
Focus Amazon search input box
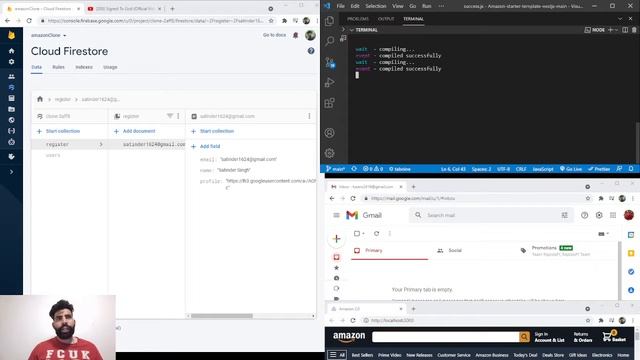tap(445, 337)
